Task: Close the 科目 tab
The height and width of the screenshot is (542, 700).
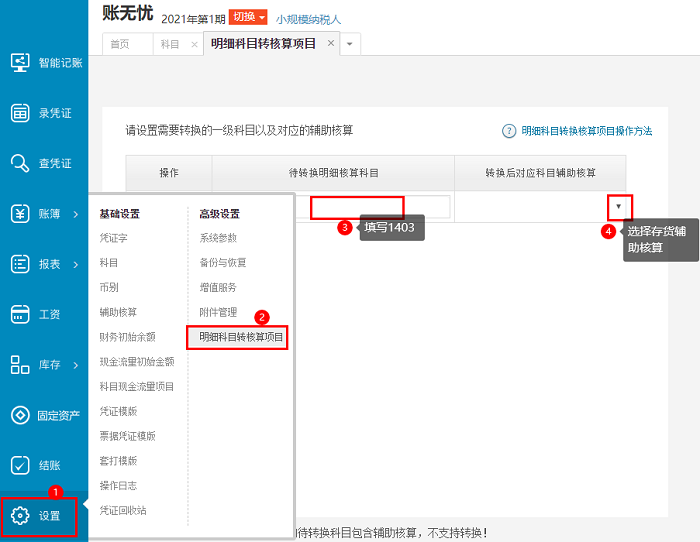Action: point(194,44)
